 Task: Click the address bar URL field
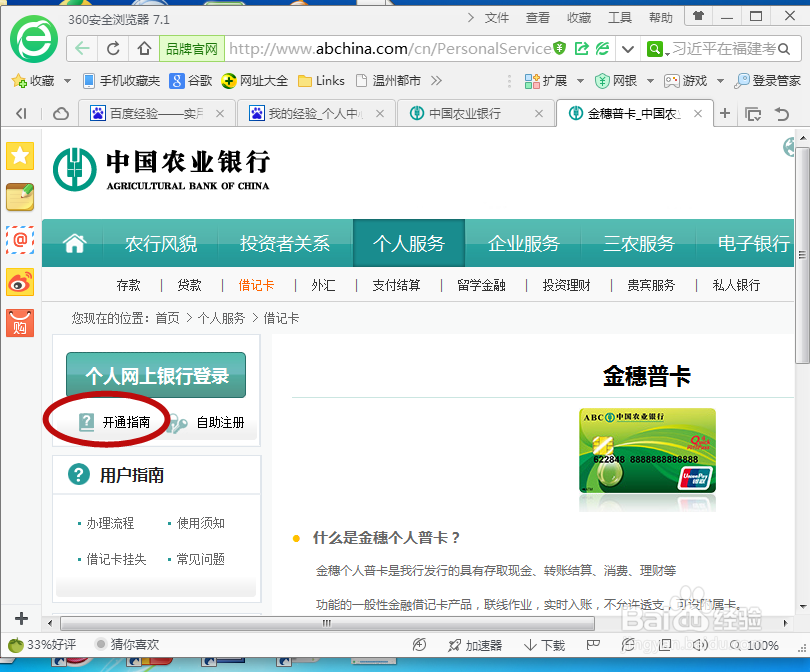point(391,49)
